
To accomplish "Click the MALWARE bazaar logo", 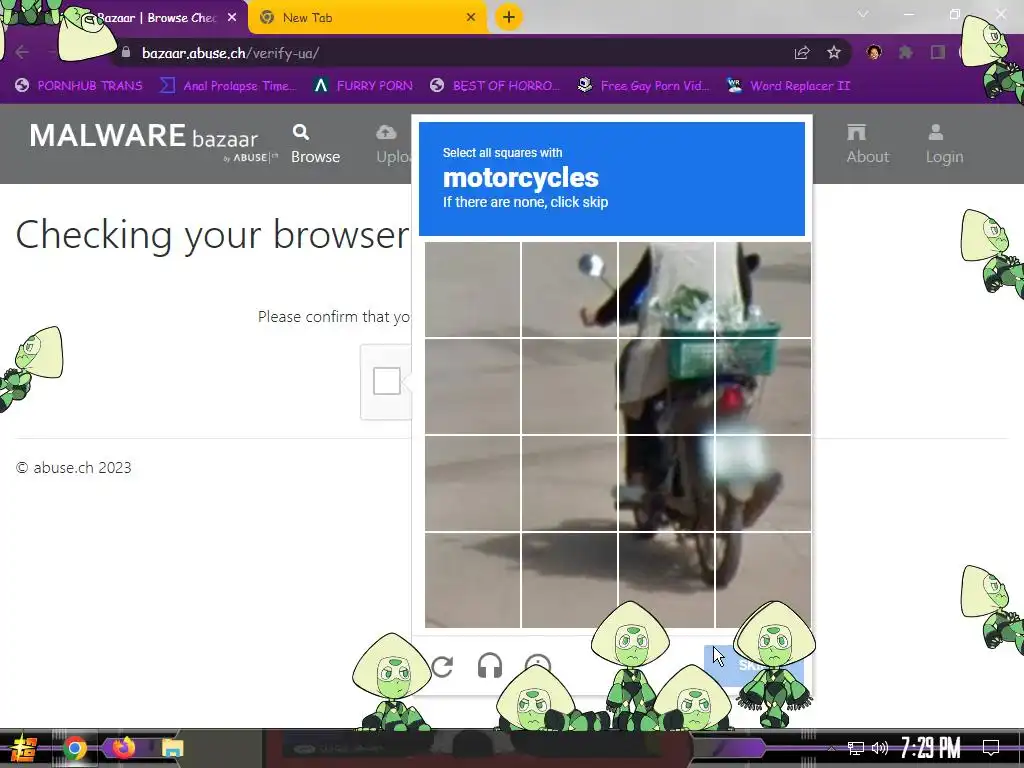I will 153,140.
